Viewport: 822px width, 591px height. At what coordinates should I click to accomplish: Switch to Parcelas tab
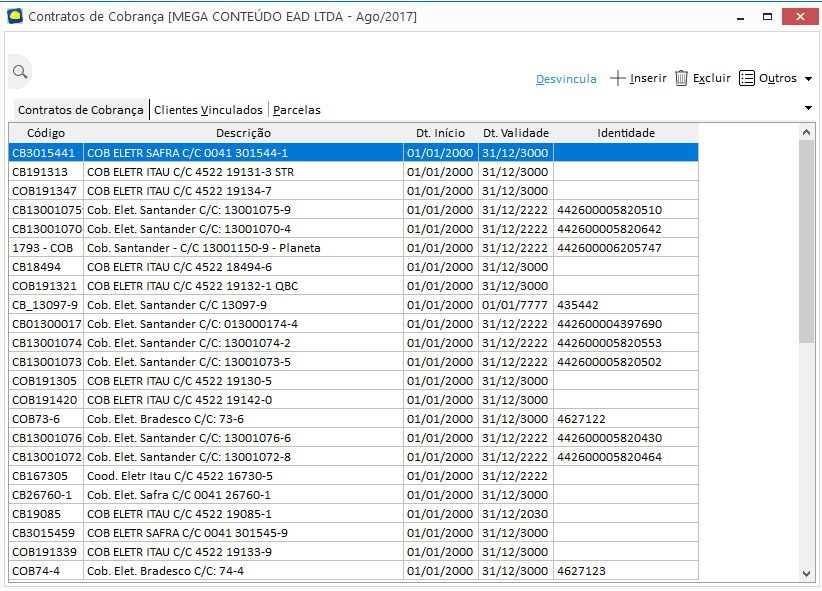pyautogui.click(x=297, y=110)
